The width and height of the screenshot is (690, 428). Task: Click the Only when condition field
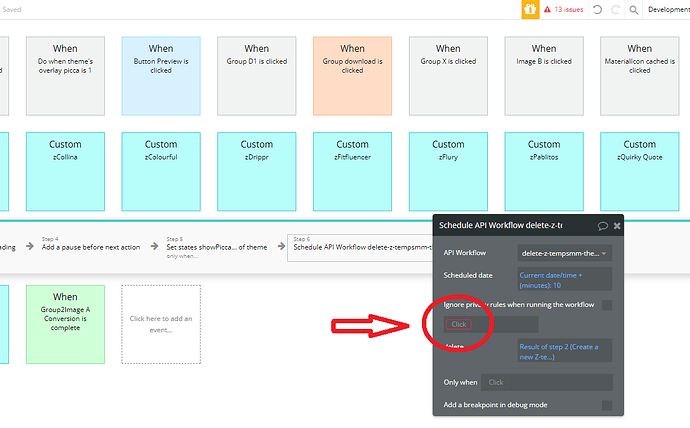point(547,382)
